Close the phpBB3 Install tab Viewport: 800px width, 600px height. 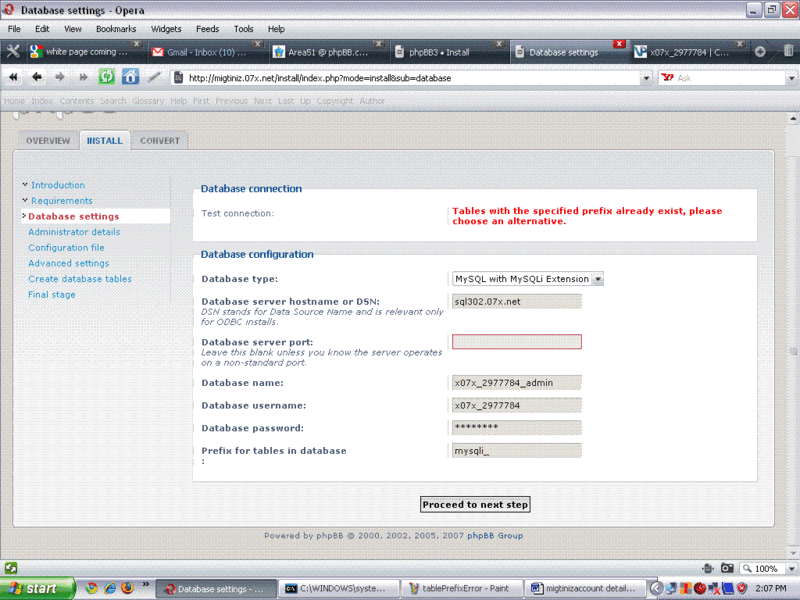[x=499, y=44]
